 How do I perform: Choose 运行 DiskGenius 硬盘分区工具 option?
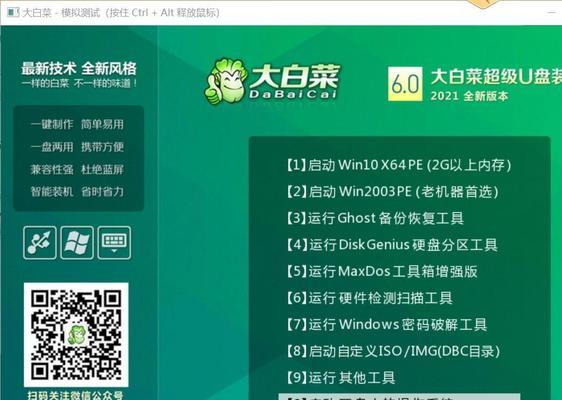392,245
